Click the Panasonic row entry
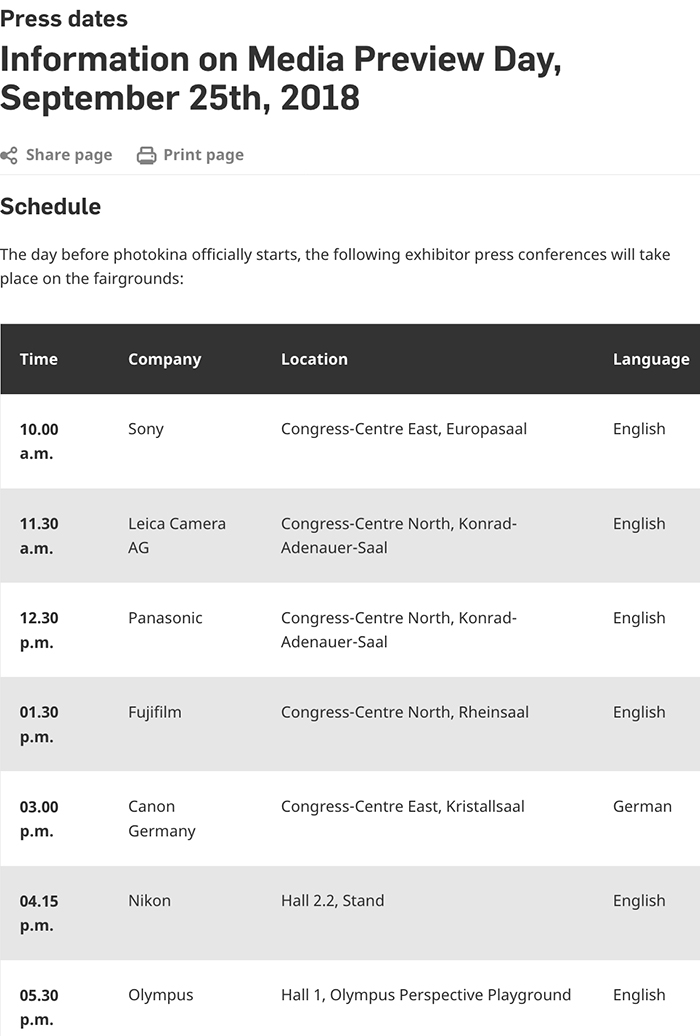The height and width of the screenshot is (1036, 700). [165, 618]
